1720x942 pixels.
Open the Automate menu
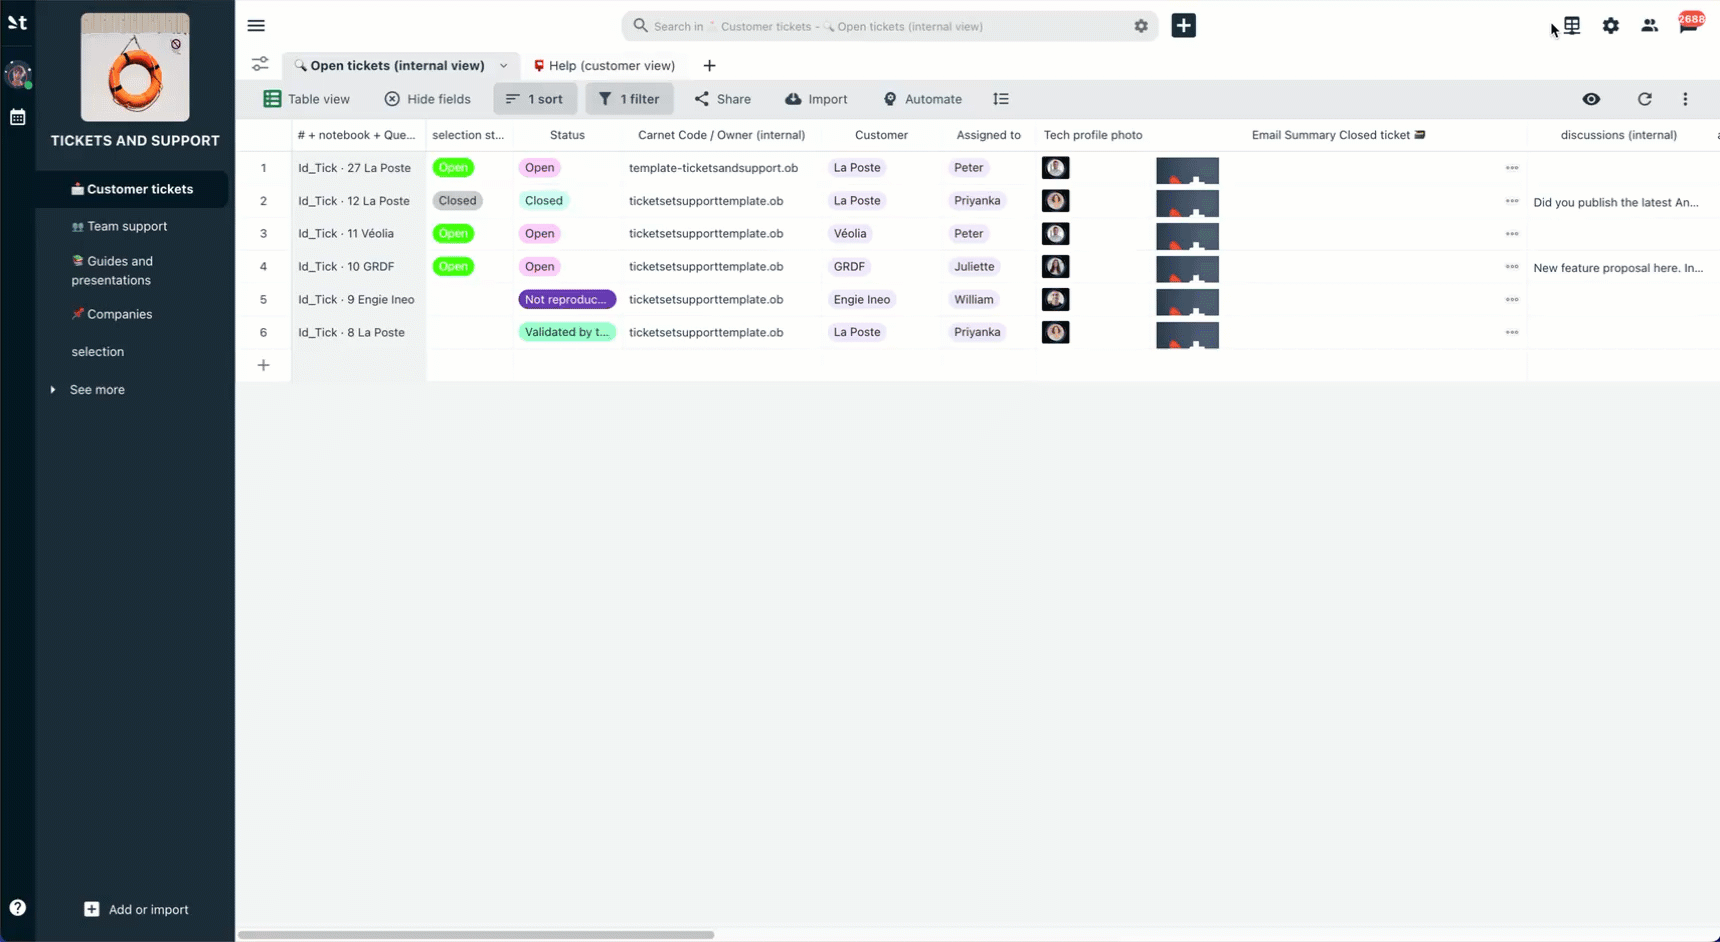923,99
